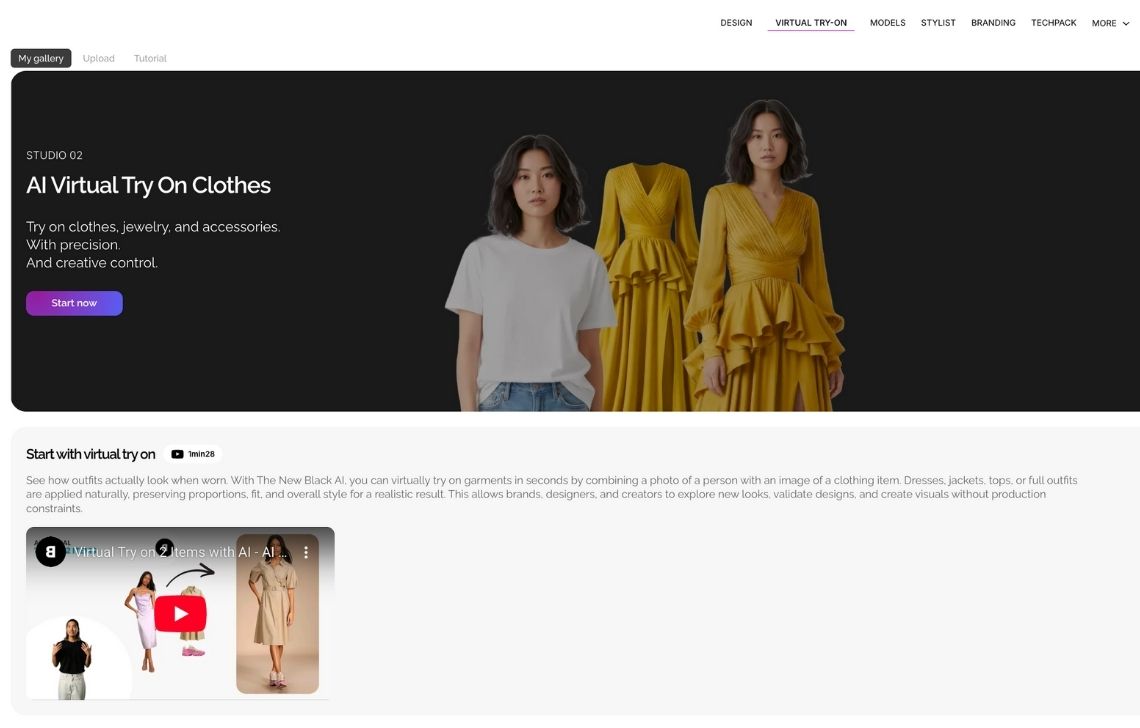
Task: Open the video's three-dot options menu
Action: (x=306, y=552)
